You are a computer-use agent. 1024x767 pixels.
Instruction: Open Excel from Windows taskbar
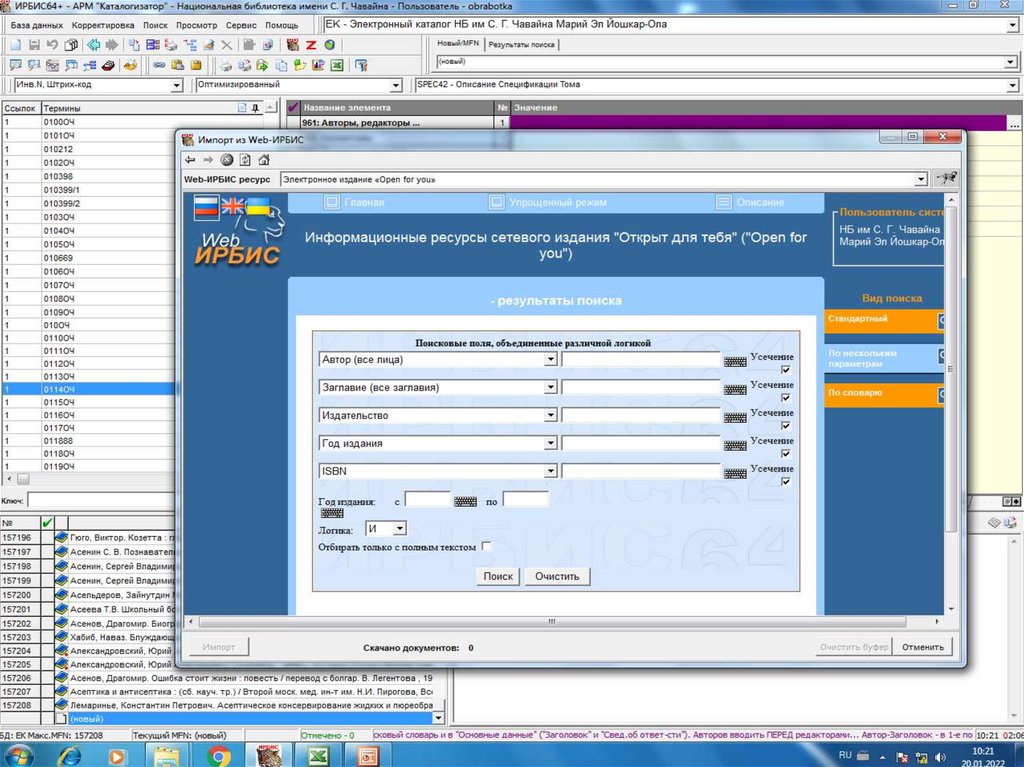(318, 756)
